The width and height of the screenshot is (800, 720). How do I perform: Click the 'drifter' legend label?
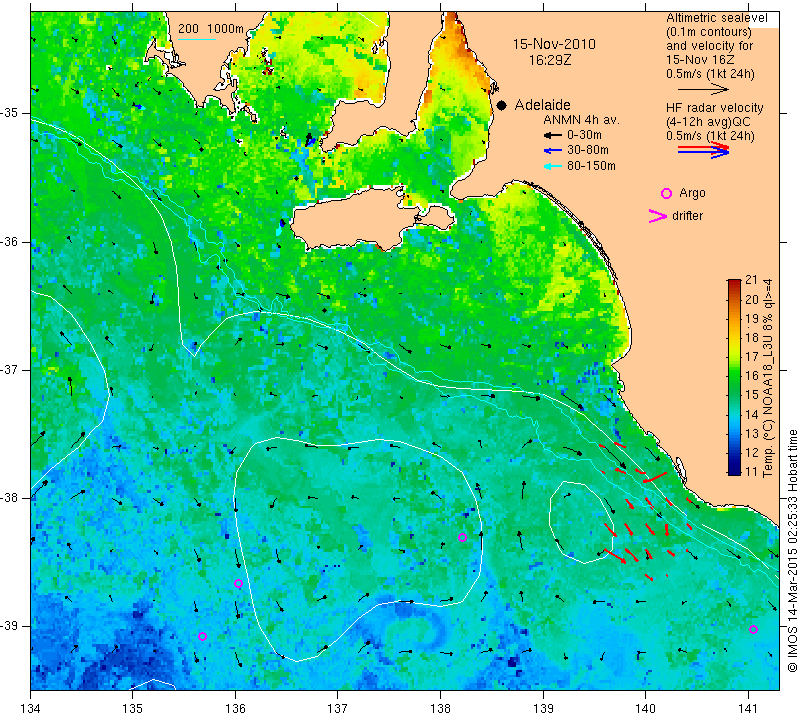687,216
